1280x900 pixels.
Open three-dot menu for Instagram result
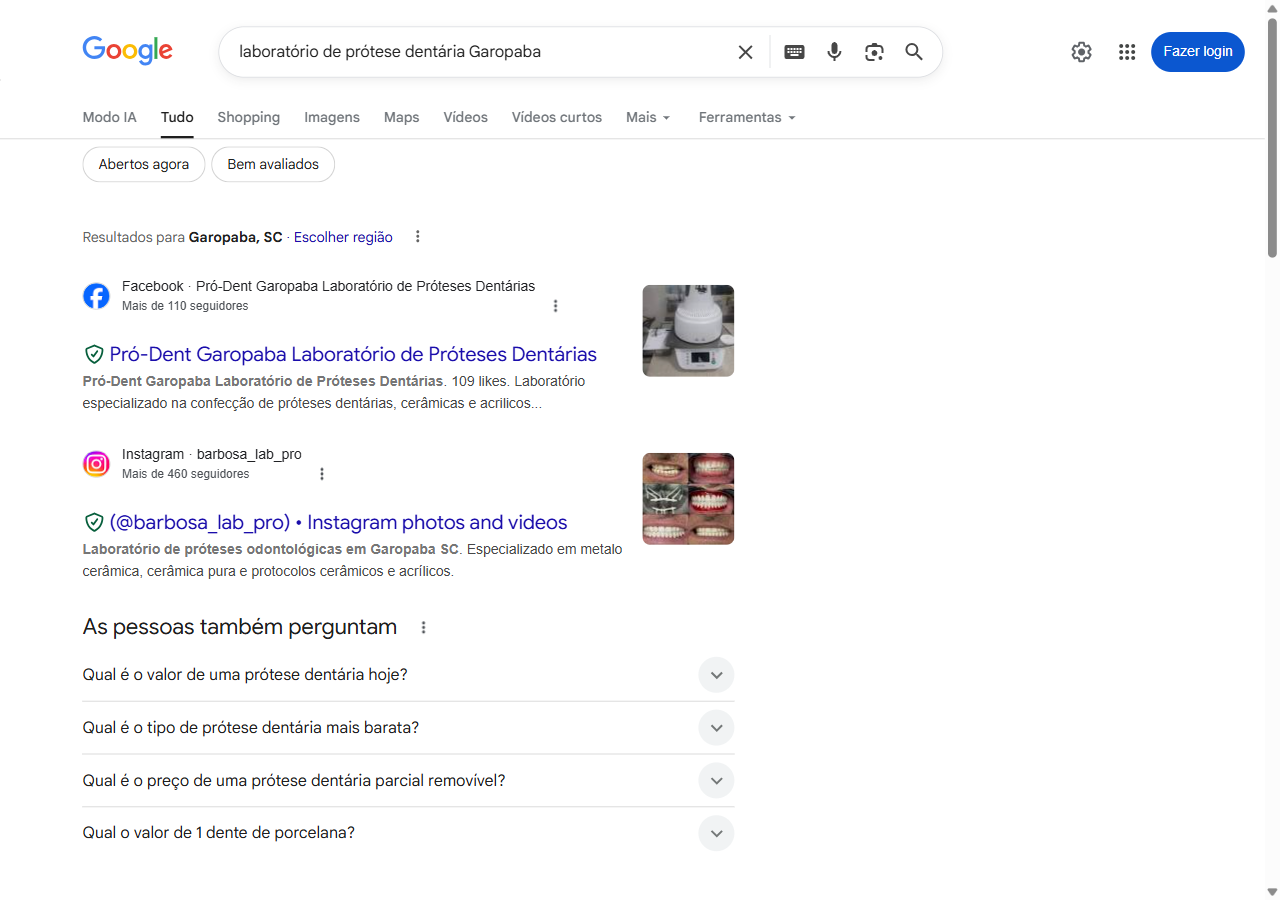pos(322,474)
